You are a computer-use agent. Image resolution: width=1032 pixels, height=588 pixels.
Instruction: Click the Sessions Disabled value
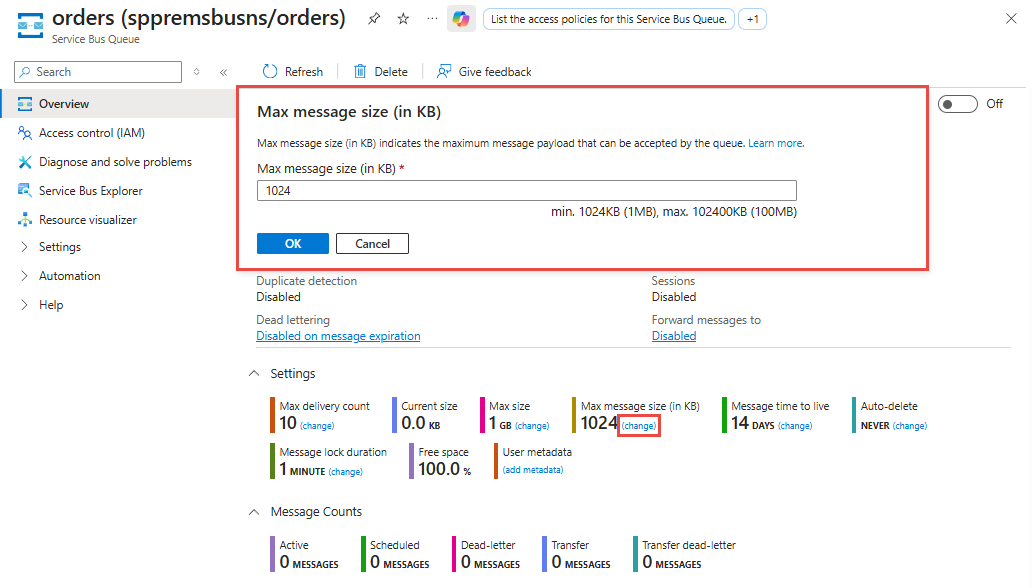(x=674, y=297)
